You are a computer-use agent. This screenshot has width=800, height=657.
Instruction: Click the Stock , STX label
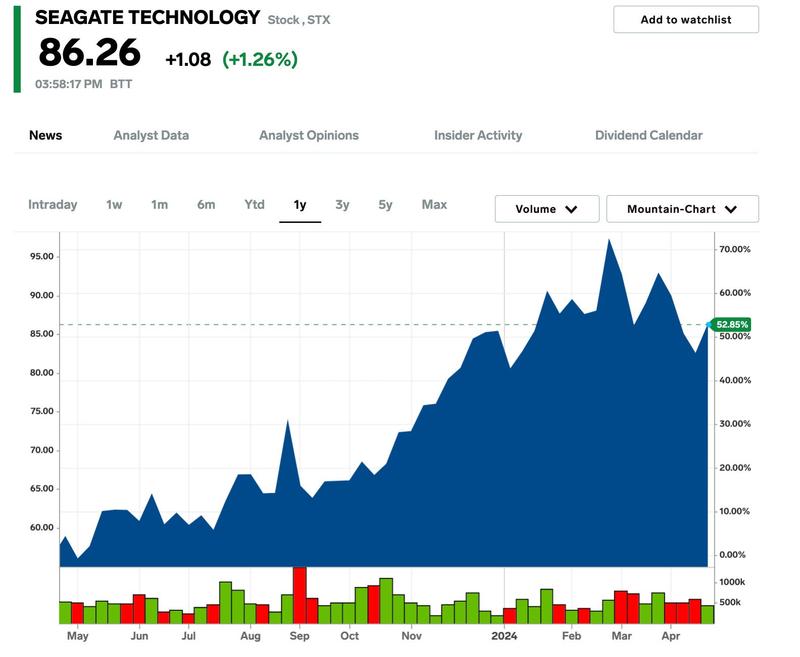[299, 20]
